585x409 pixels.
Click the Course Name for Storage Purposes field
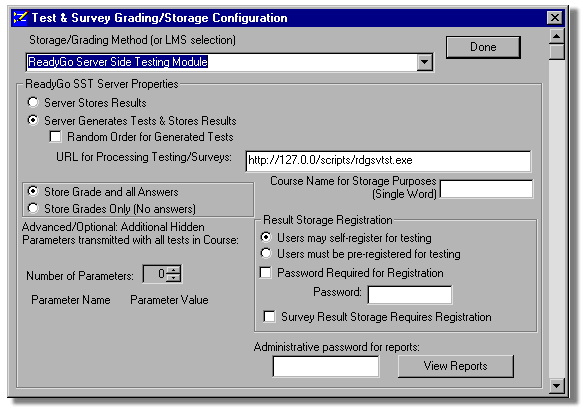point(487,189)
